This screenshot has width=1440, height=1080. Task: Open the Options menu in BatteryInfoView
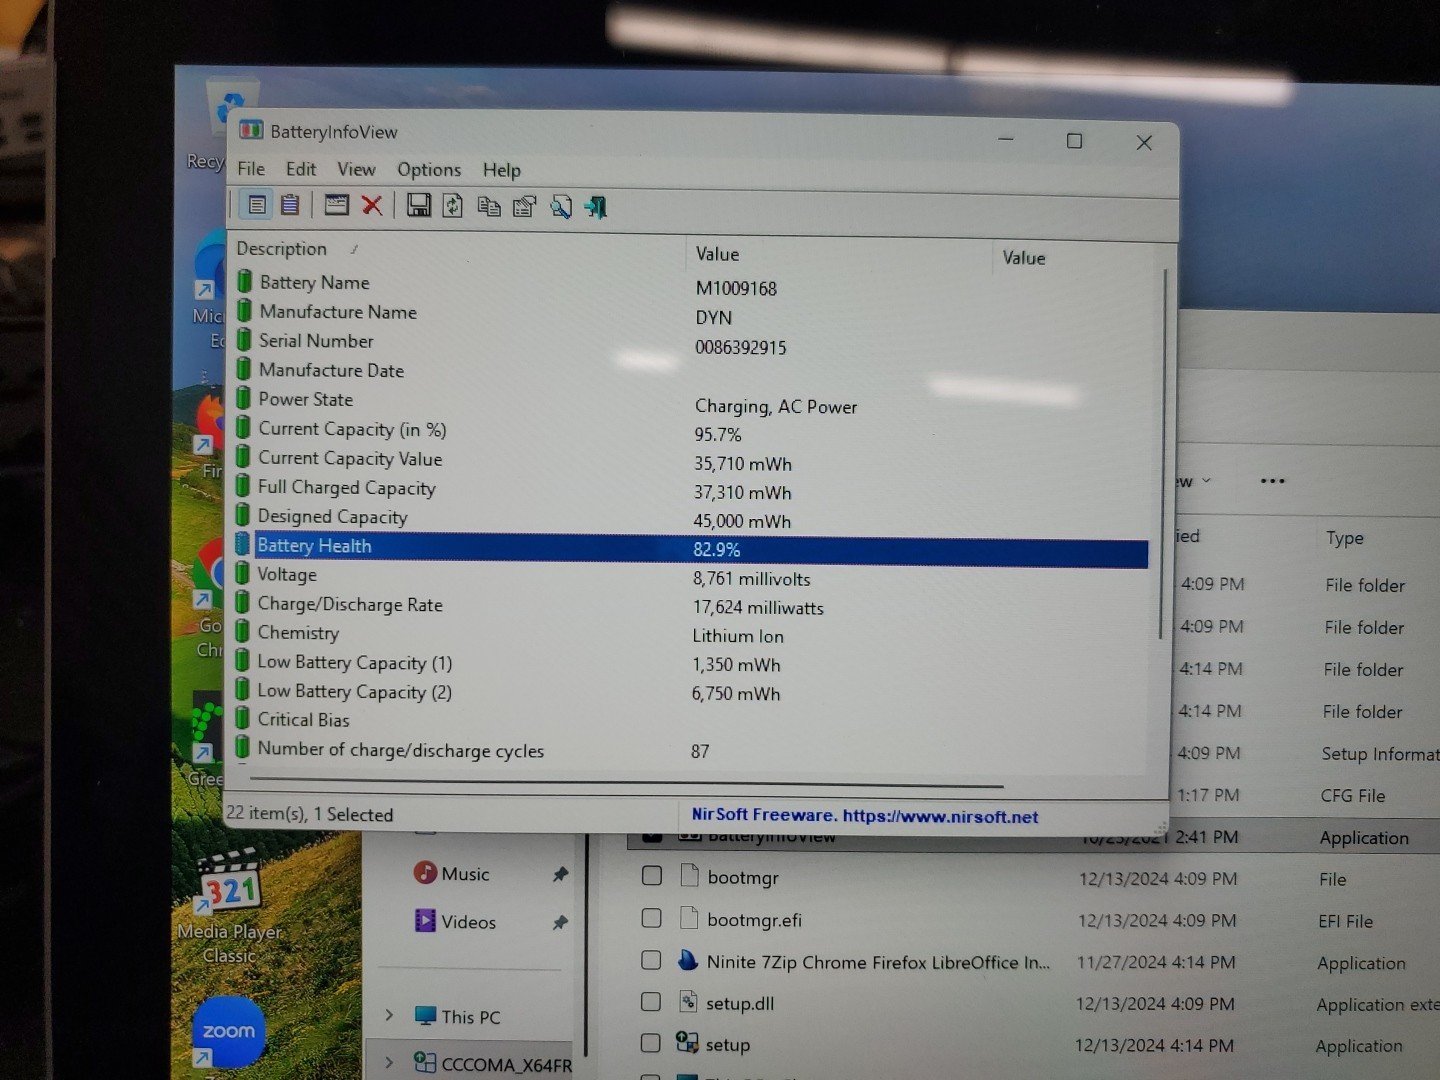point(429,170)
